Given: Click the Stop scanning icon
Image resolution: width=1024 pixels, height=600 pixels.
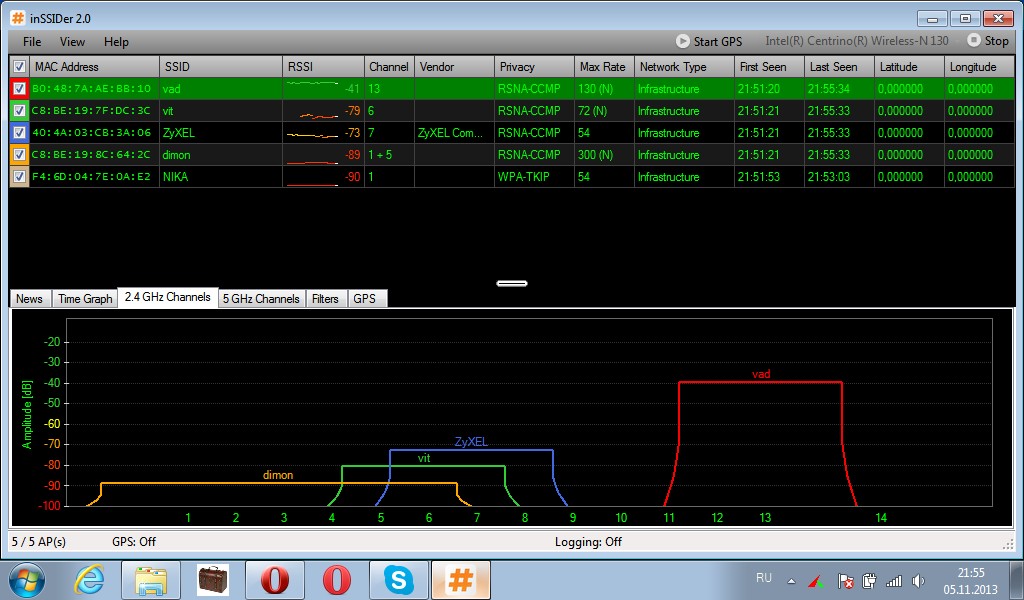Looking at the screenshot, I should coord(974,40).
